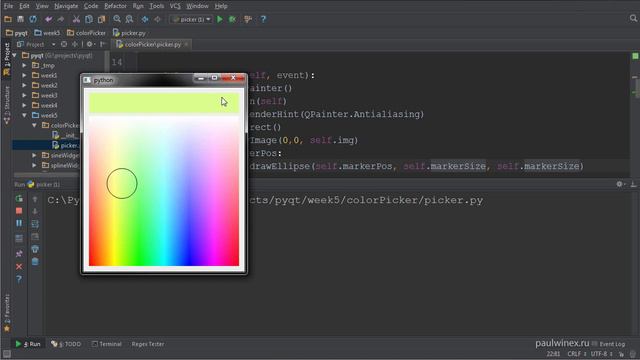Navigate back with the blue arrow icon
The image size is (640, 360).
click(145, 19)
